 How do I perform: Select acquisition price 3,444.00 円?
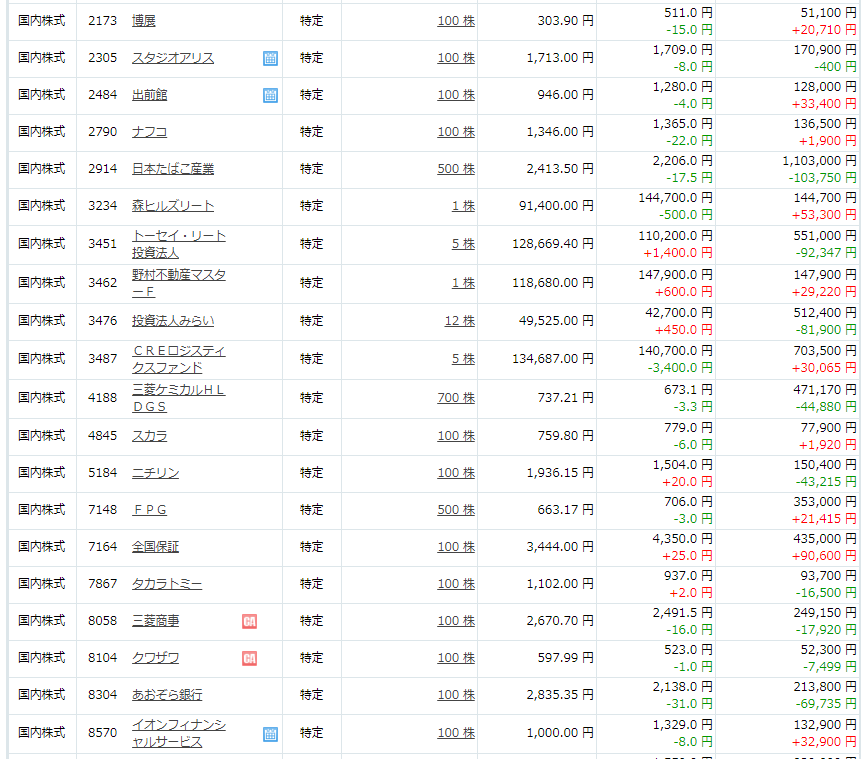(560, 547)
